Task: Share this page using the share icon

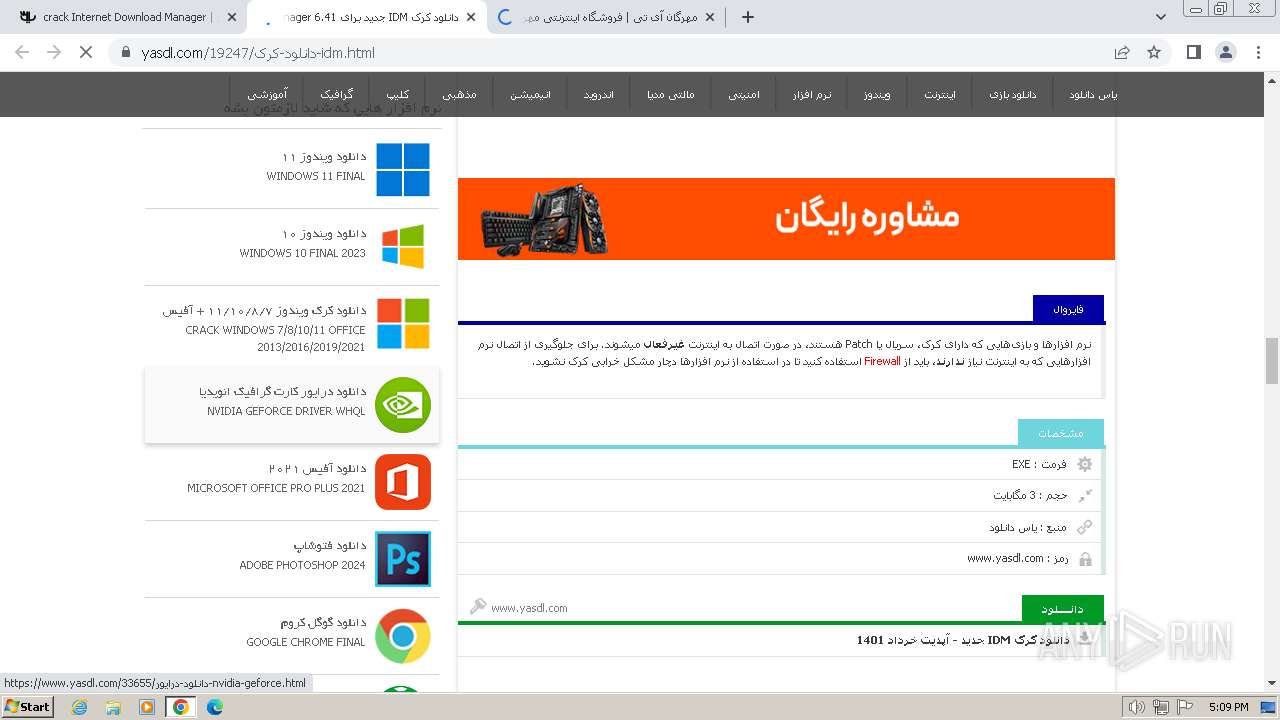Action: tap(1122, 52)
